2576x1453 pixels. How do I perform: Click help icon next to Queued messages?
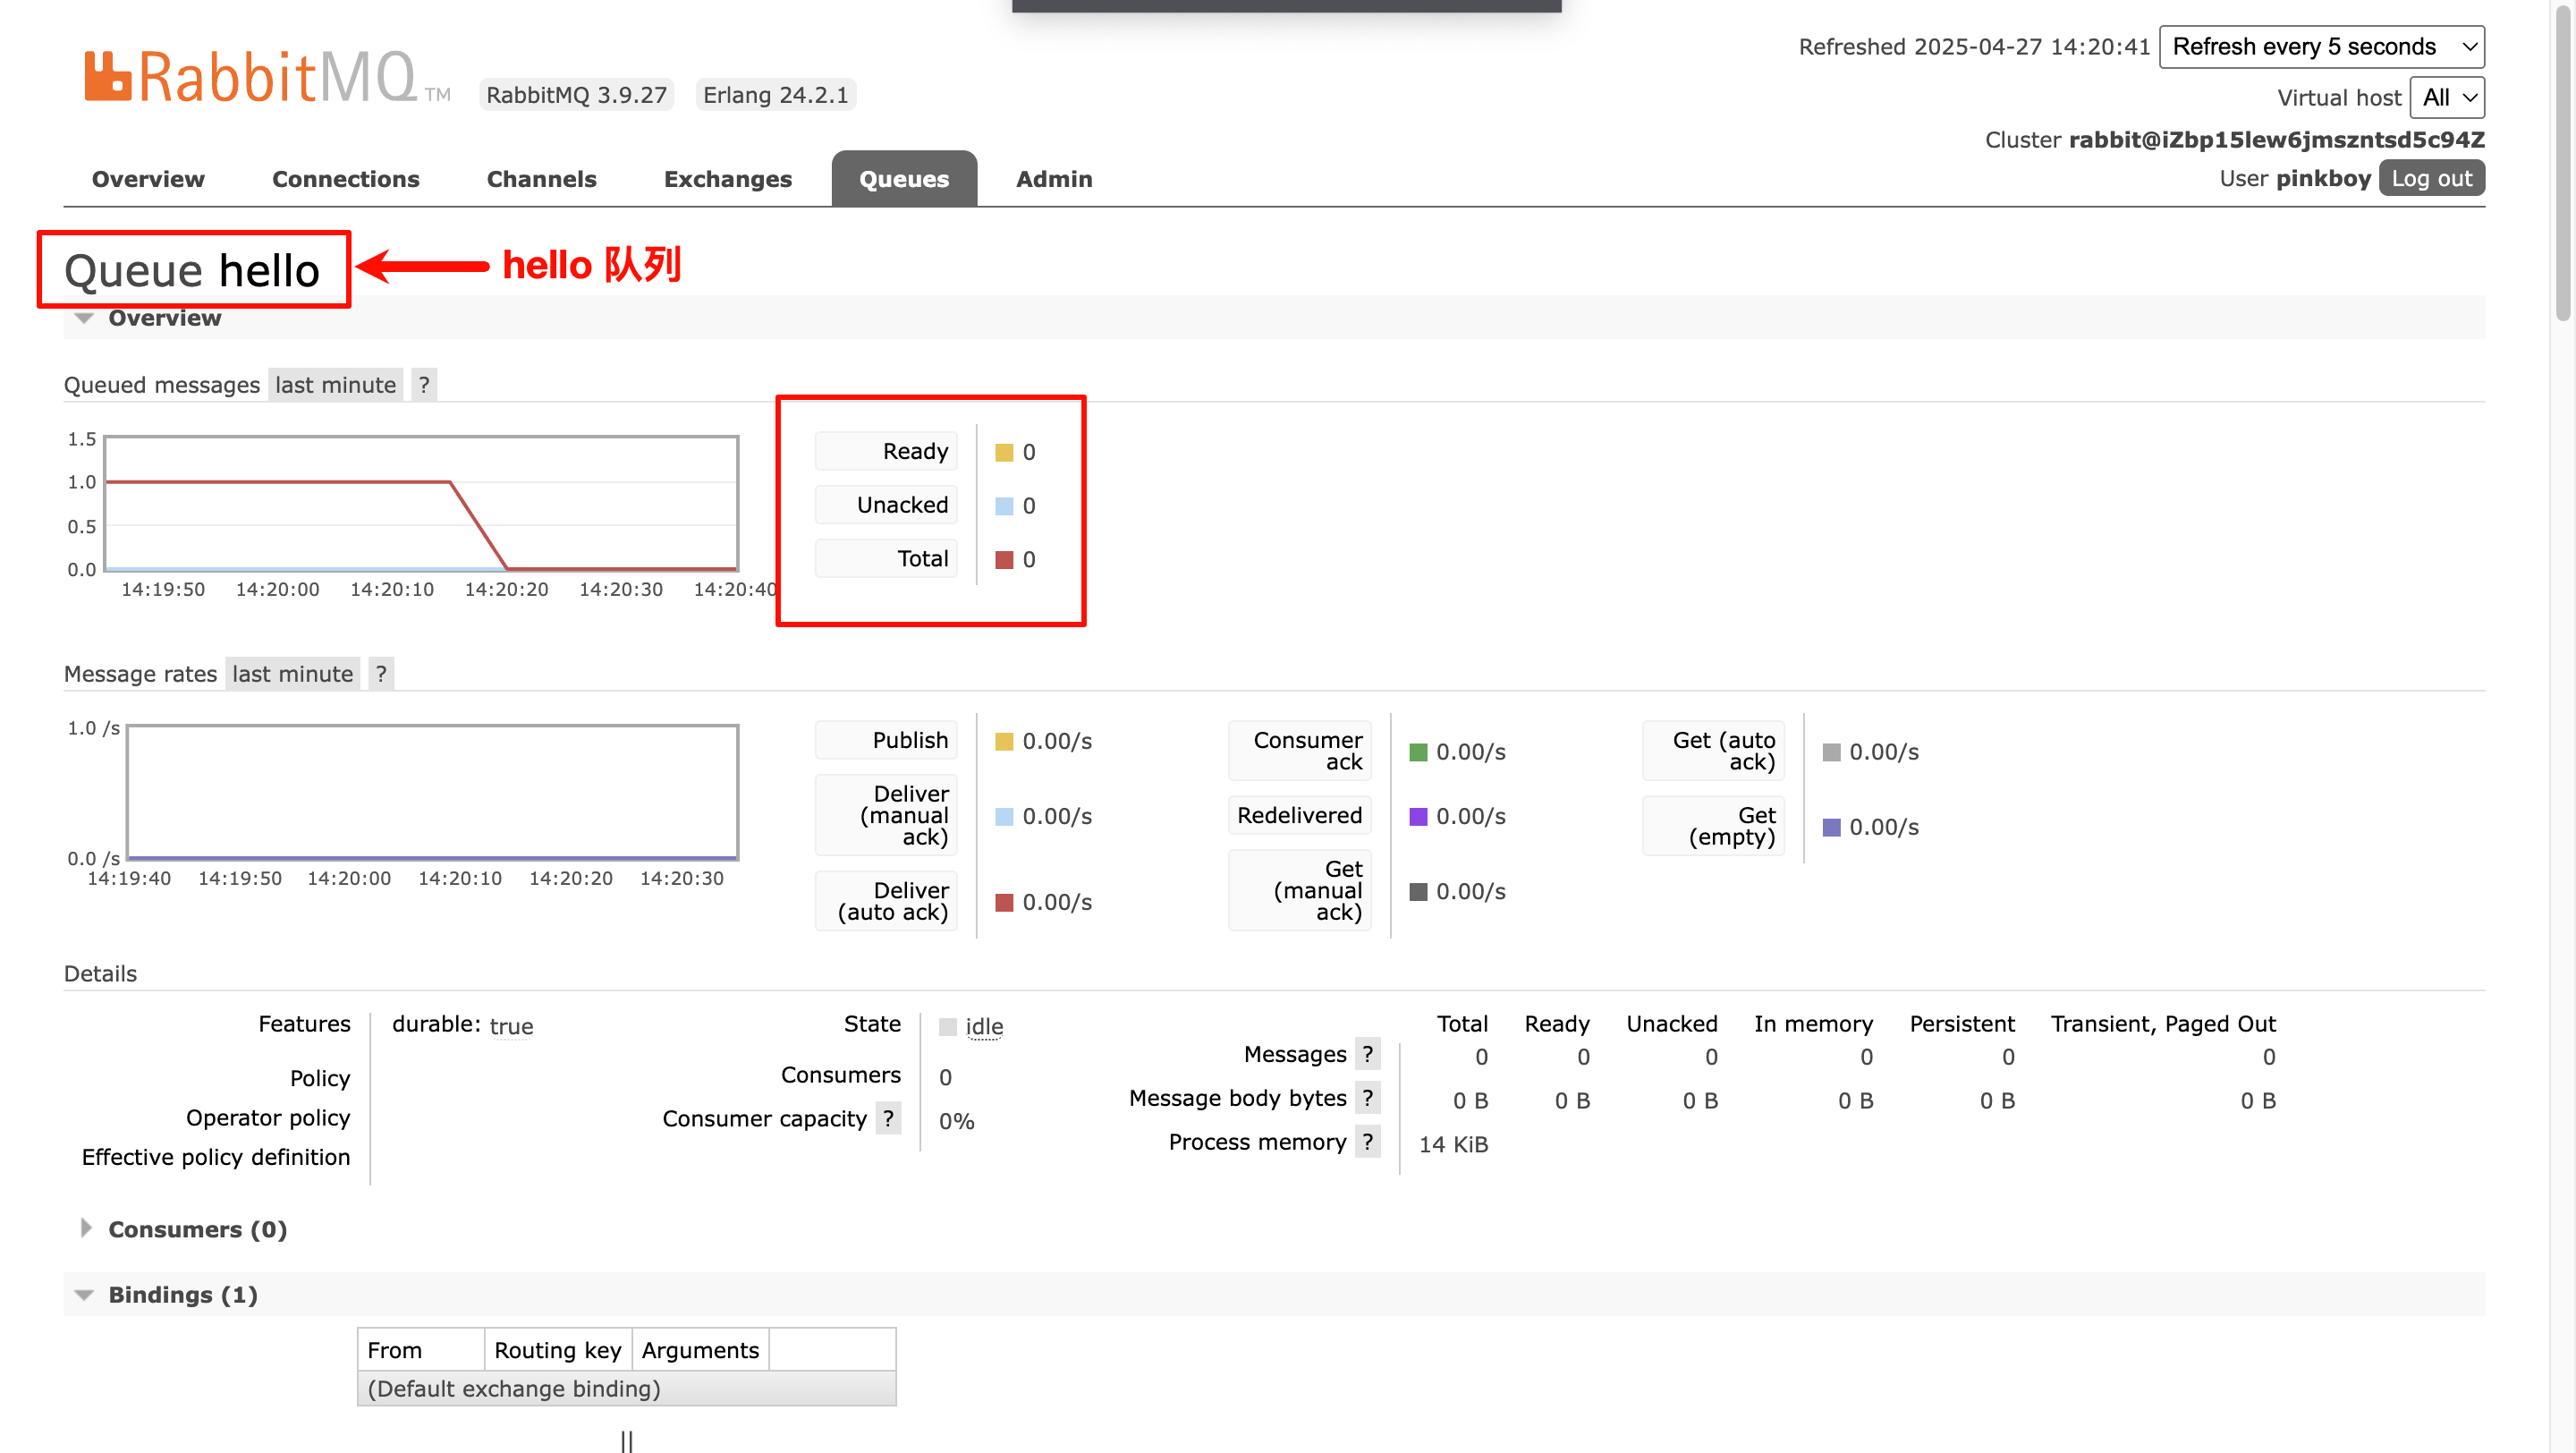pos(424,385)
